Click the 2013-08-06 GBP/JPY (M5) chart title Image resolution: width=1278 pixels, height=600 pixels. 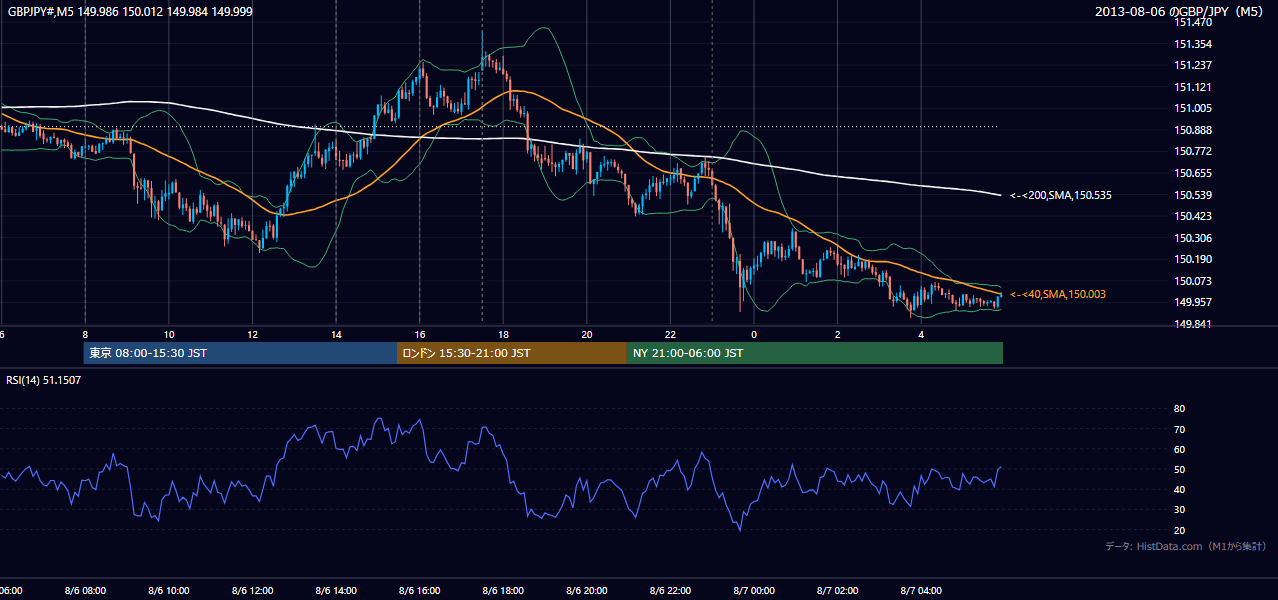point(1180,11)
